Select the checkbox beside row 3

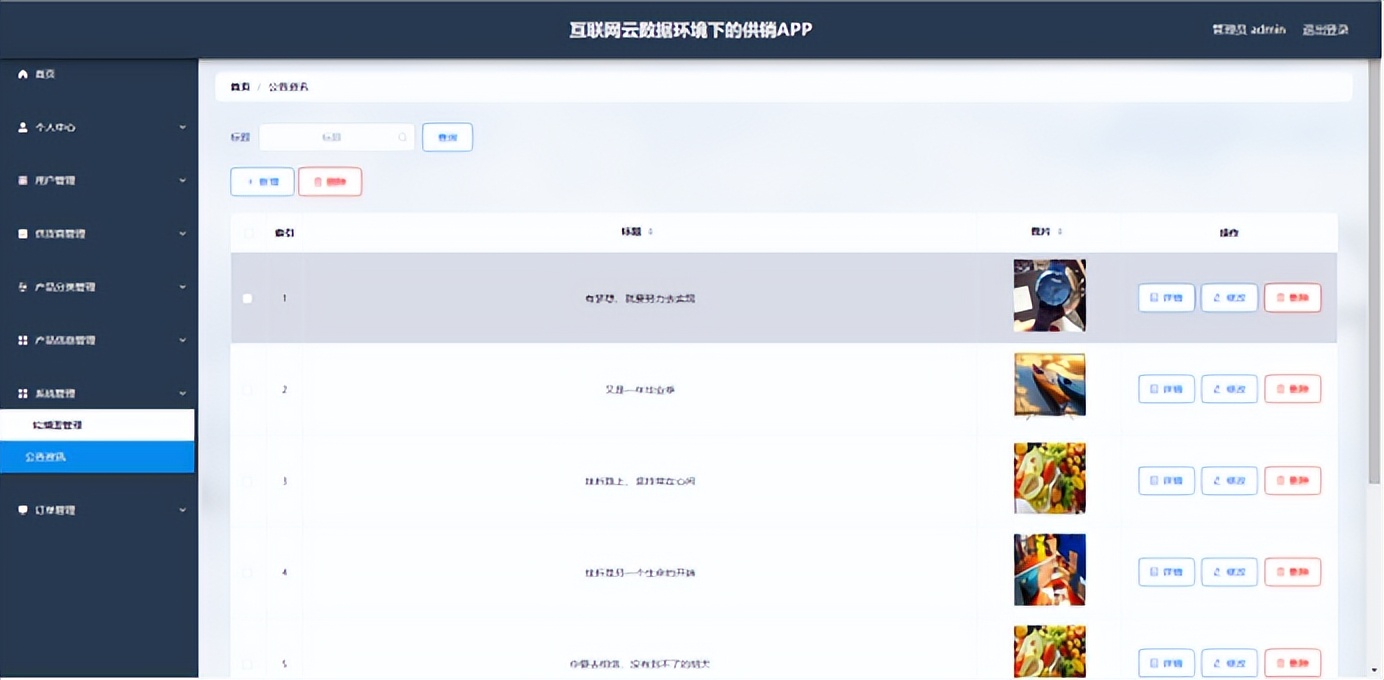(x=247, y=480)
